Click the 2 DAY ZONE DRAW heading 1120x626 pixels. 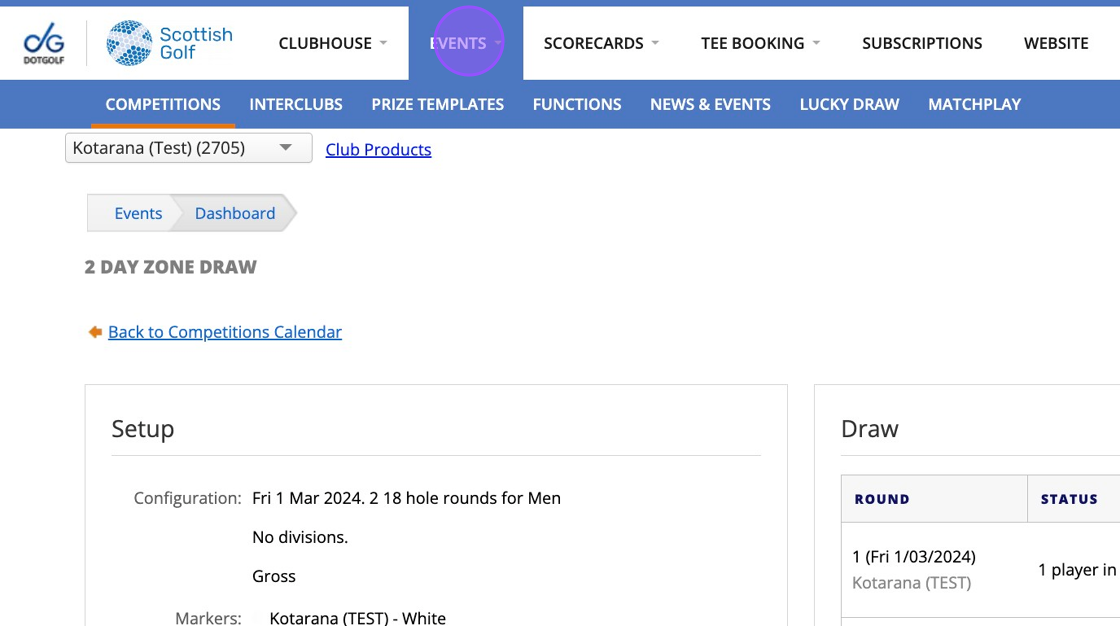171,267
